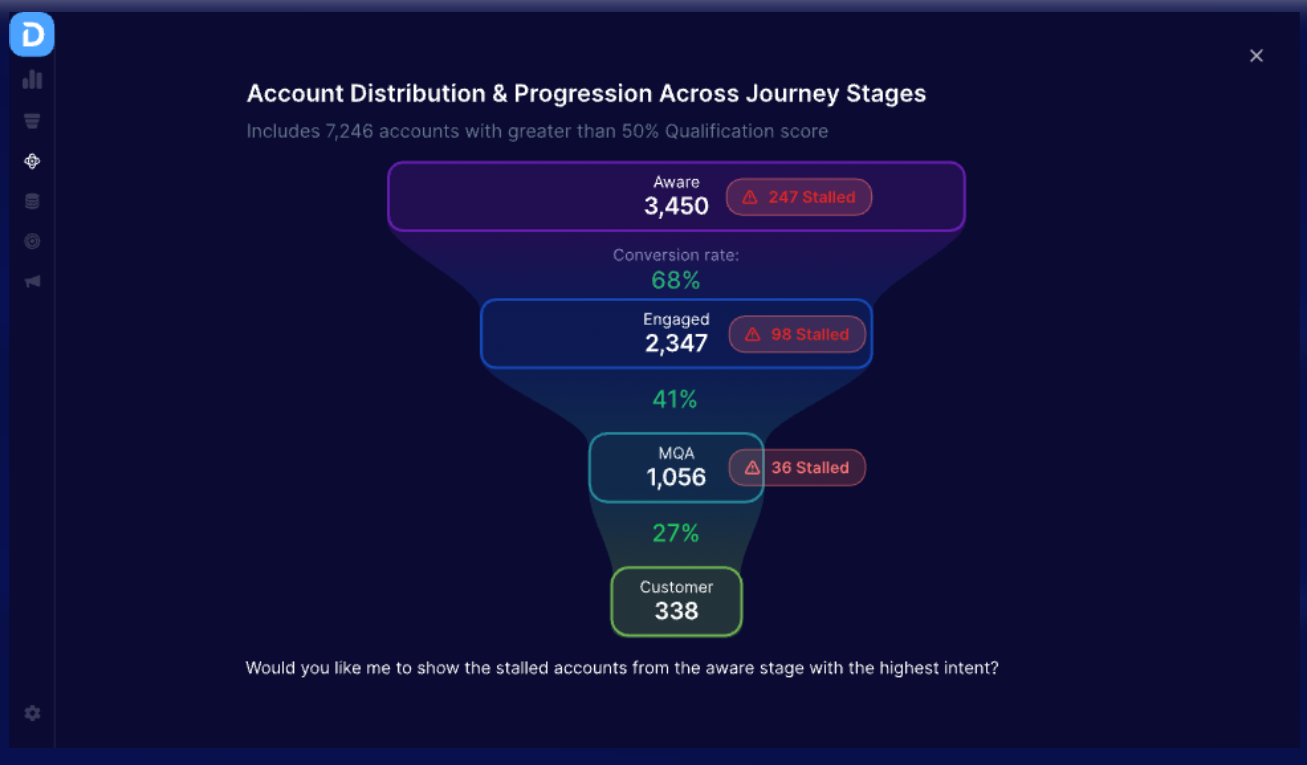Screen dimensions: 1307x765
Task: Open the bar chart analytics icon in sidebar
Action: coord(32,79)
